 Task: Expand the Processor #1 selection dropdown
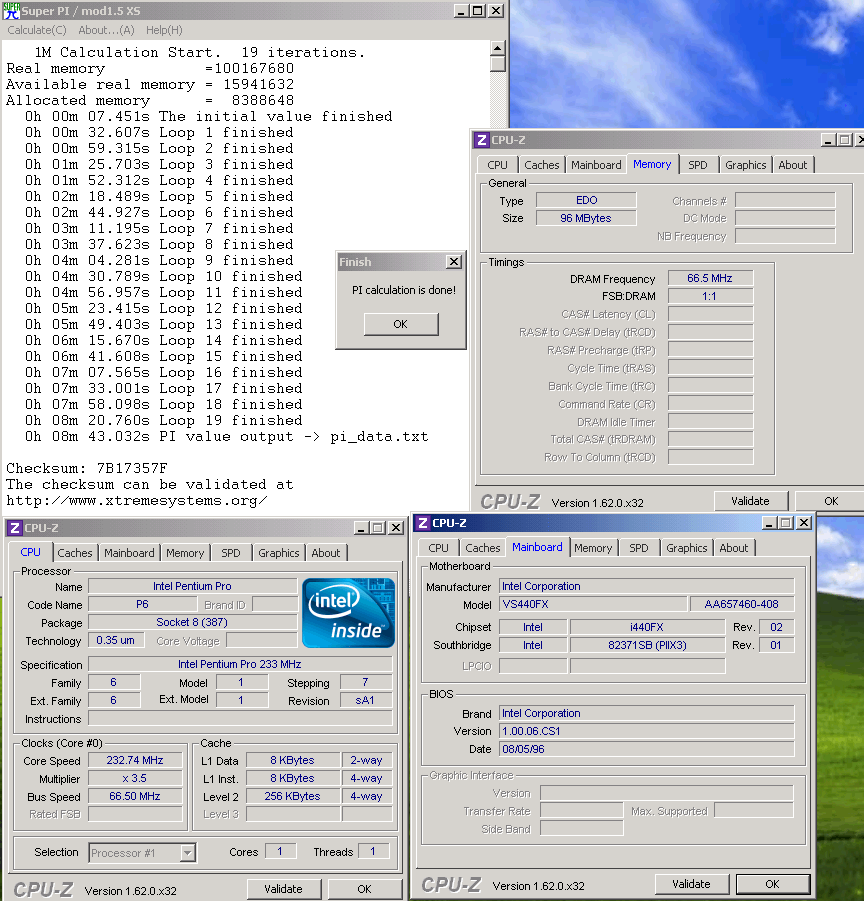[x=187, y=853]
